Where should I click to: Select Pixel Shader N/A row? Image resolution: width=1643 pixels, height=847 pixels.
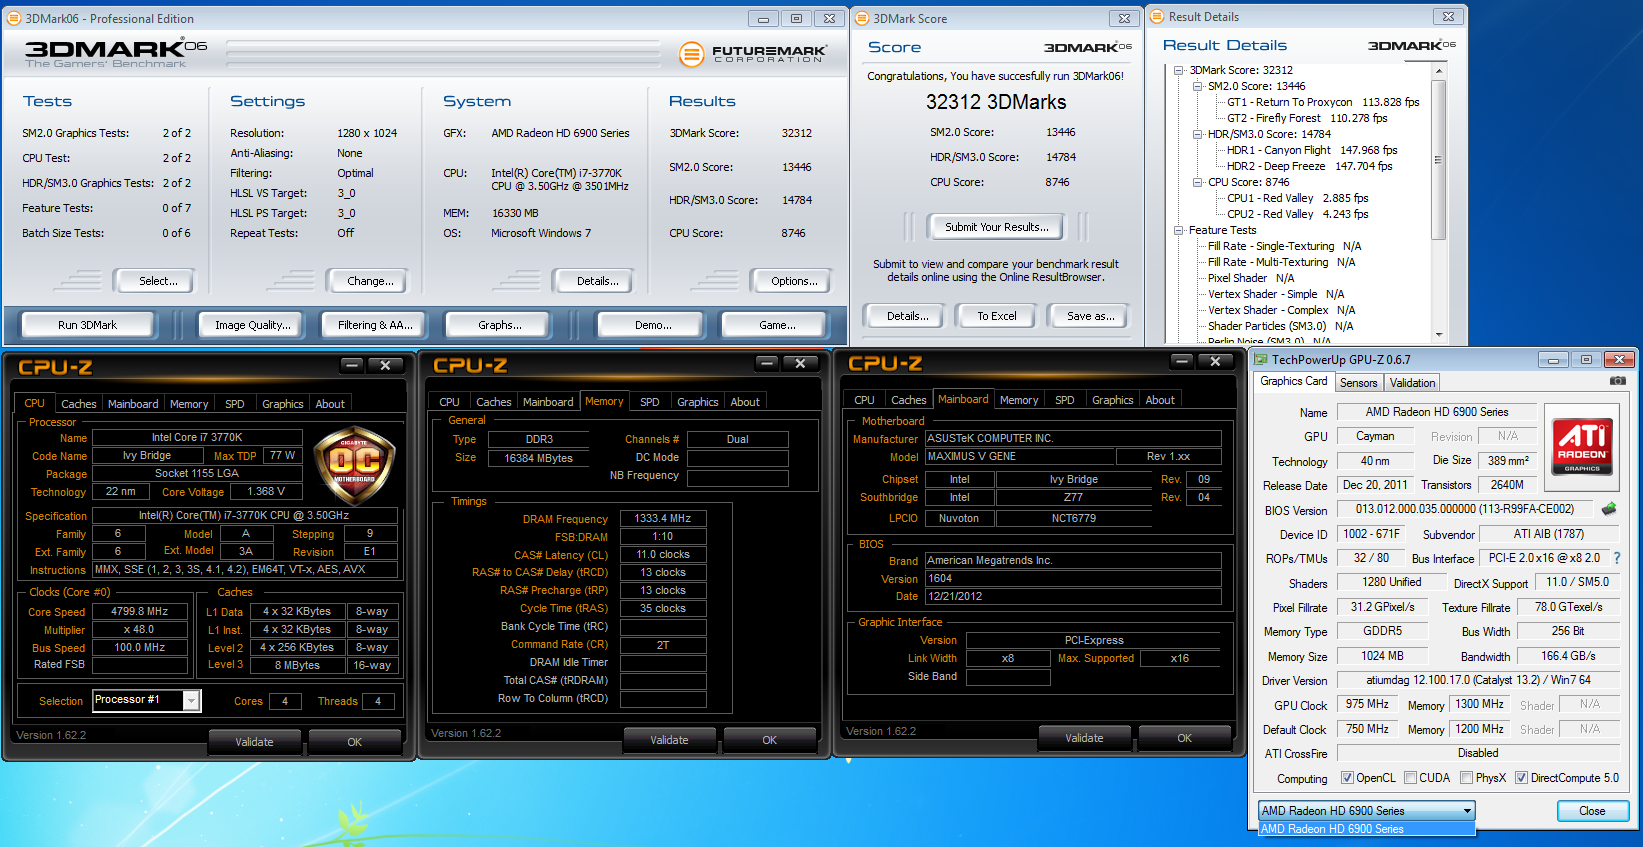(x=1250, y=278)
